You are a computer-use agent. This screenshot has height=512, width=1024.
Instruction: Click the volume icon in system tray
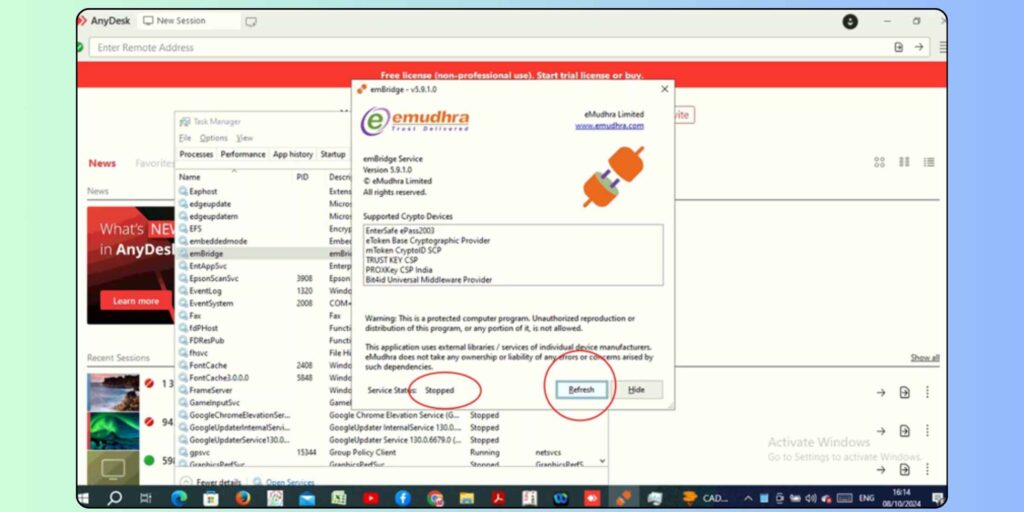point(810,498)
